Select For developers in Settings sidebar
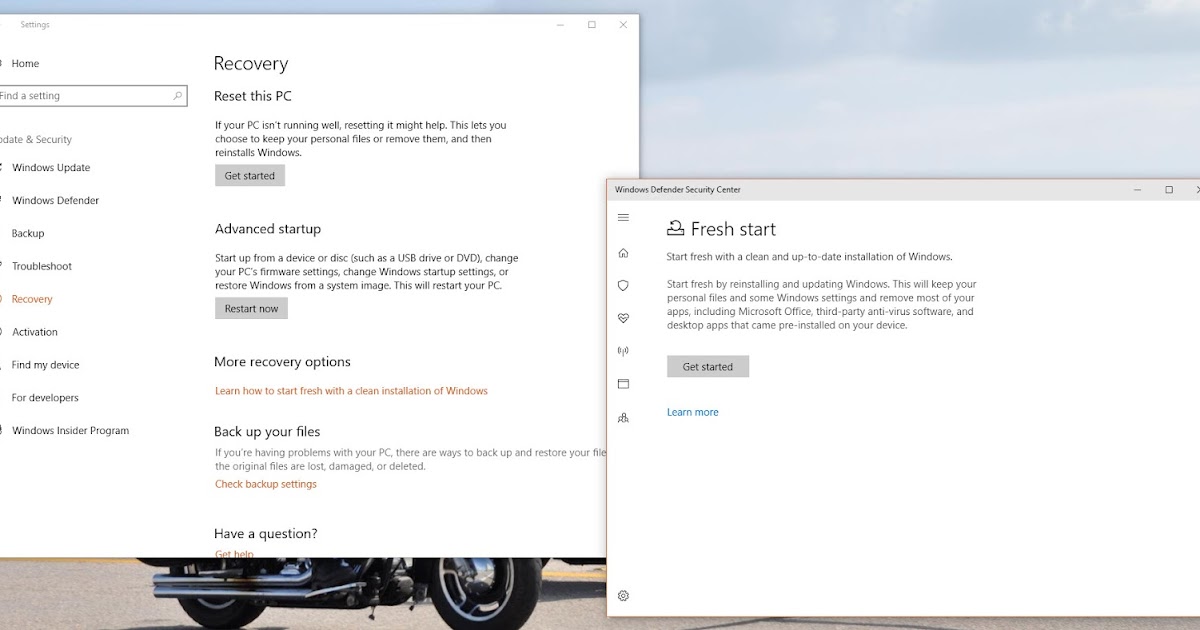This screenshot has height=630, width=1200. [45, 398]
